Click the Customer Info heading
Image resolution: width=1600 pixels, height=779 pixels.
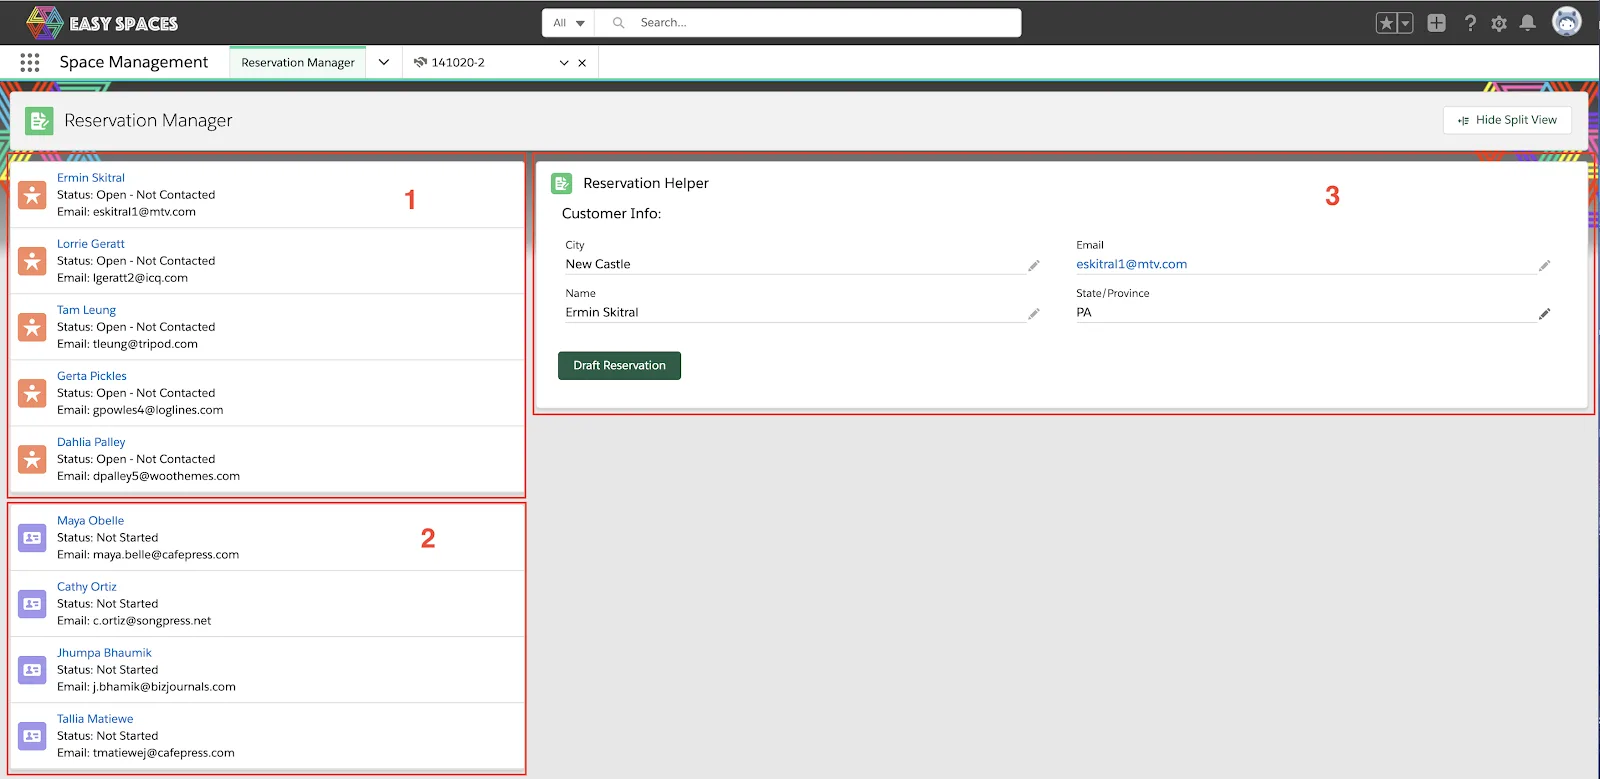coord(611,213)
